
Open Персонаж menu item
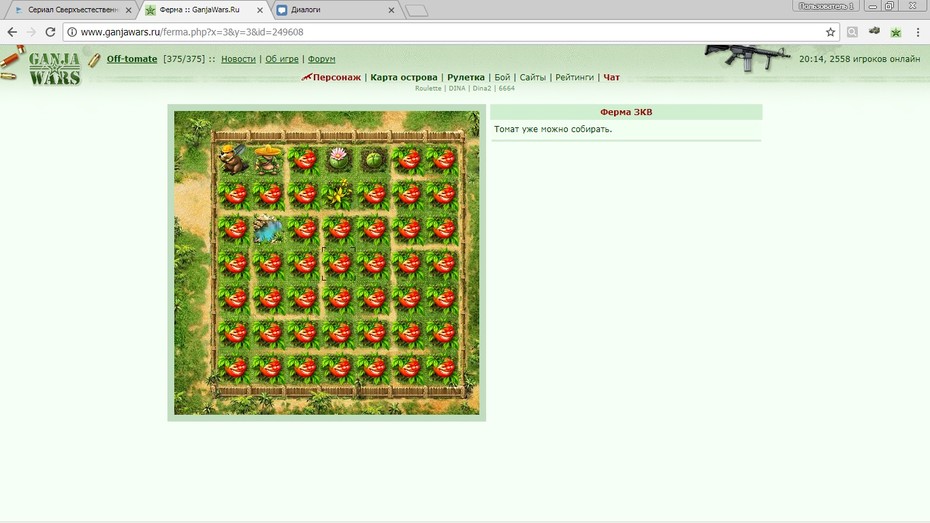pos(336,77)
